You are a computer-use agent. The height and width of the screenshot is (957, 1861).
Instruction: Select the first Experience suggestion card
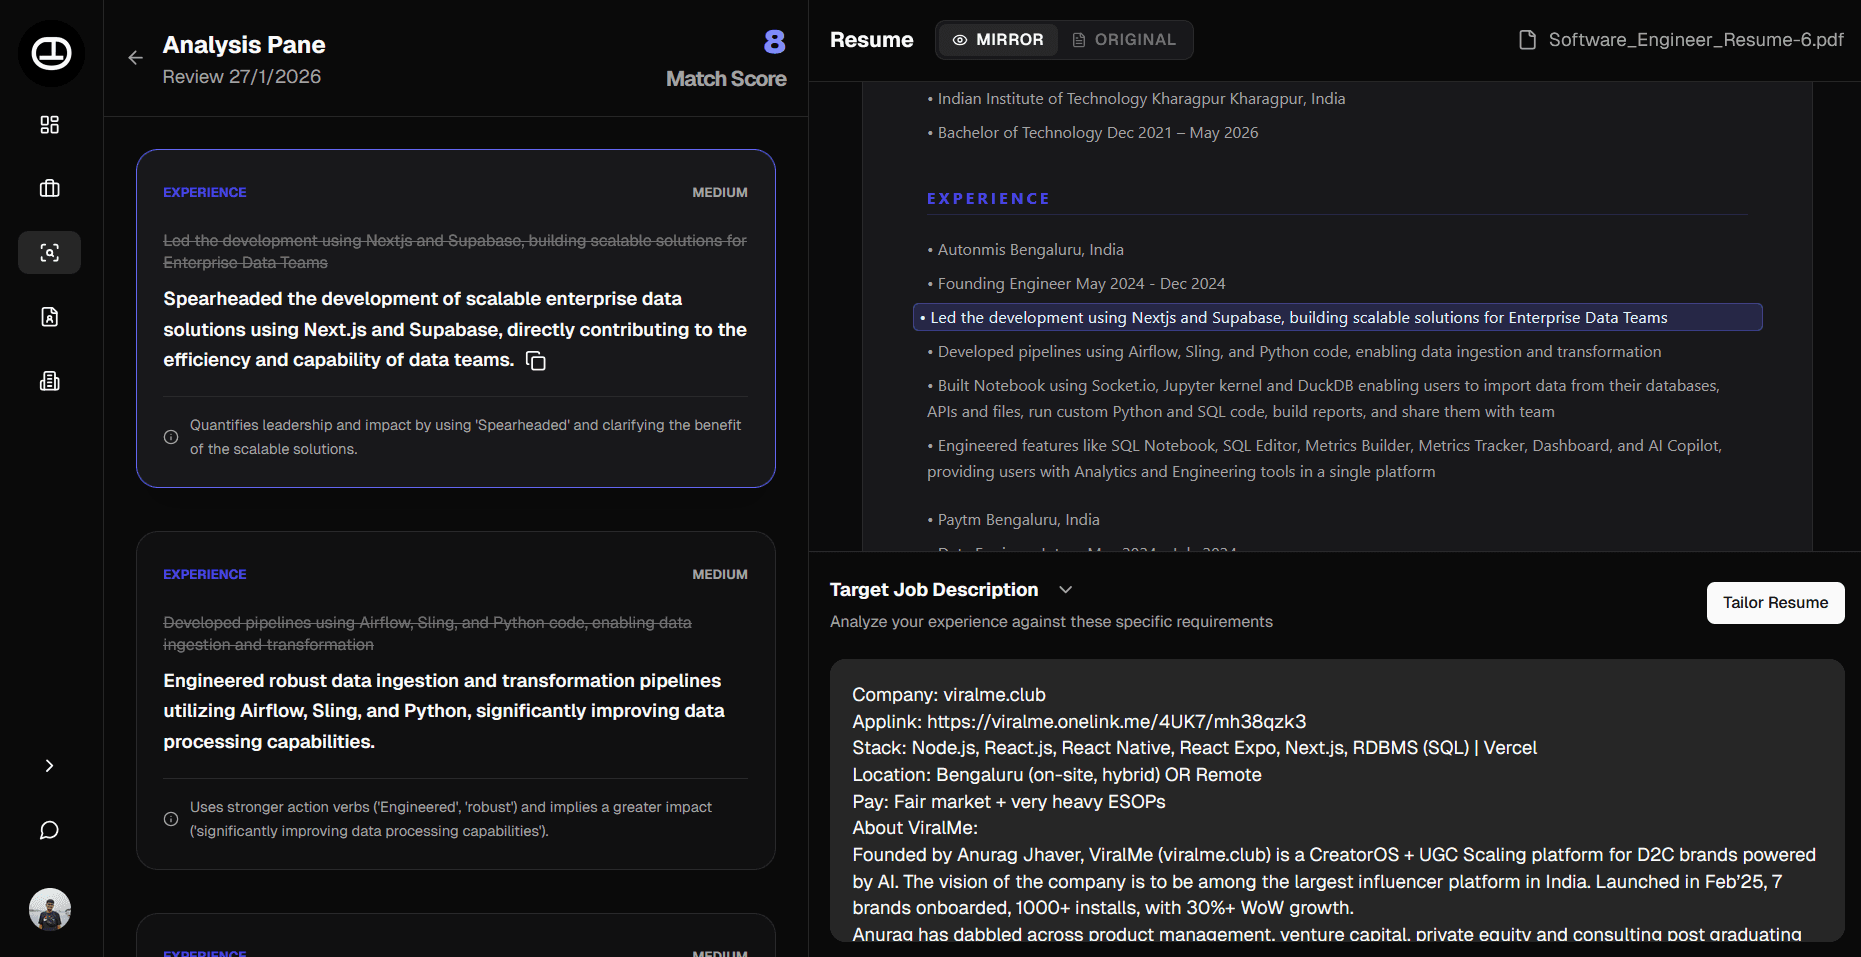[x=456, y=319]
